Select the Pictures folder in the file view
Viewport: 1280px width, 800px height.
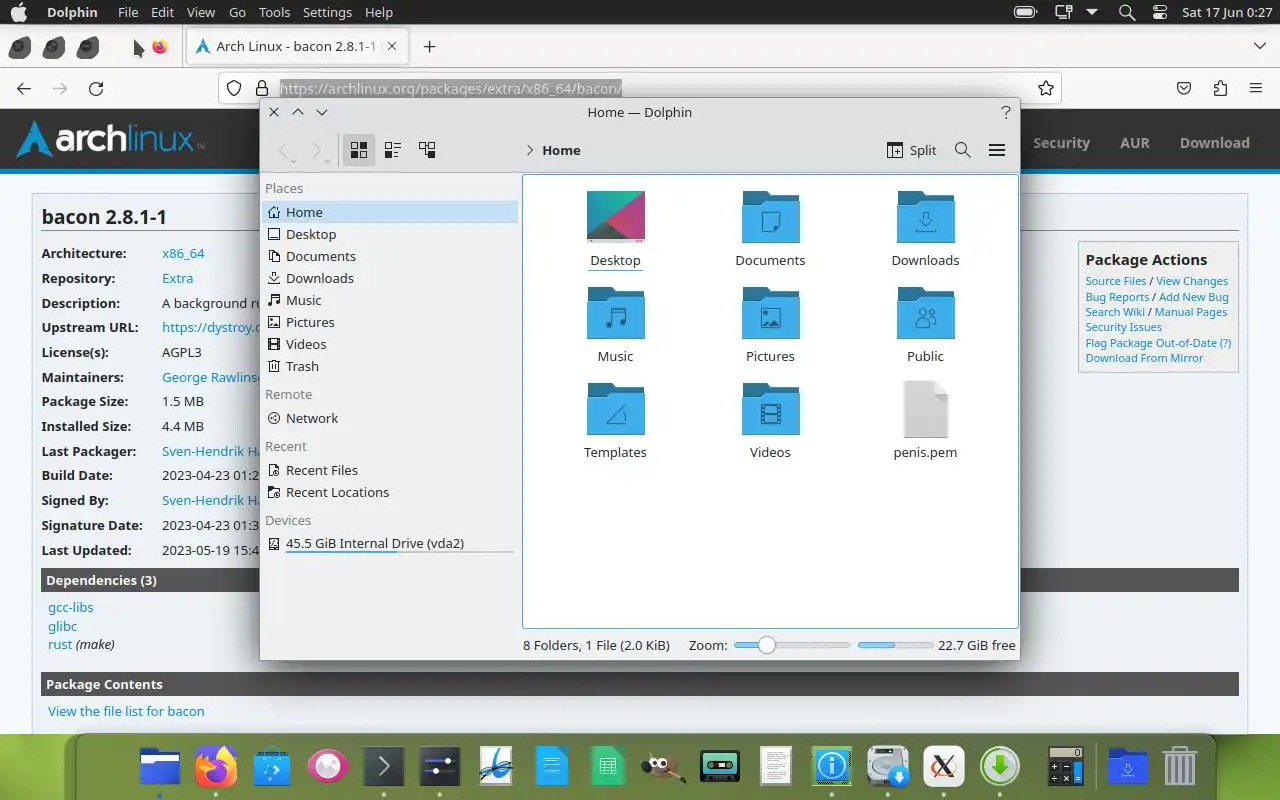pyautogui.click(x=770, y=312)
